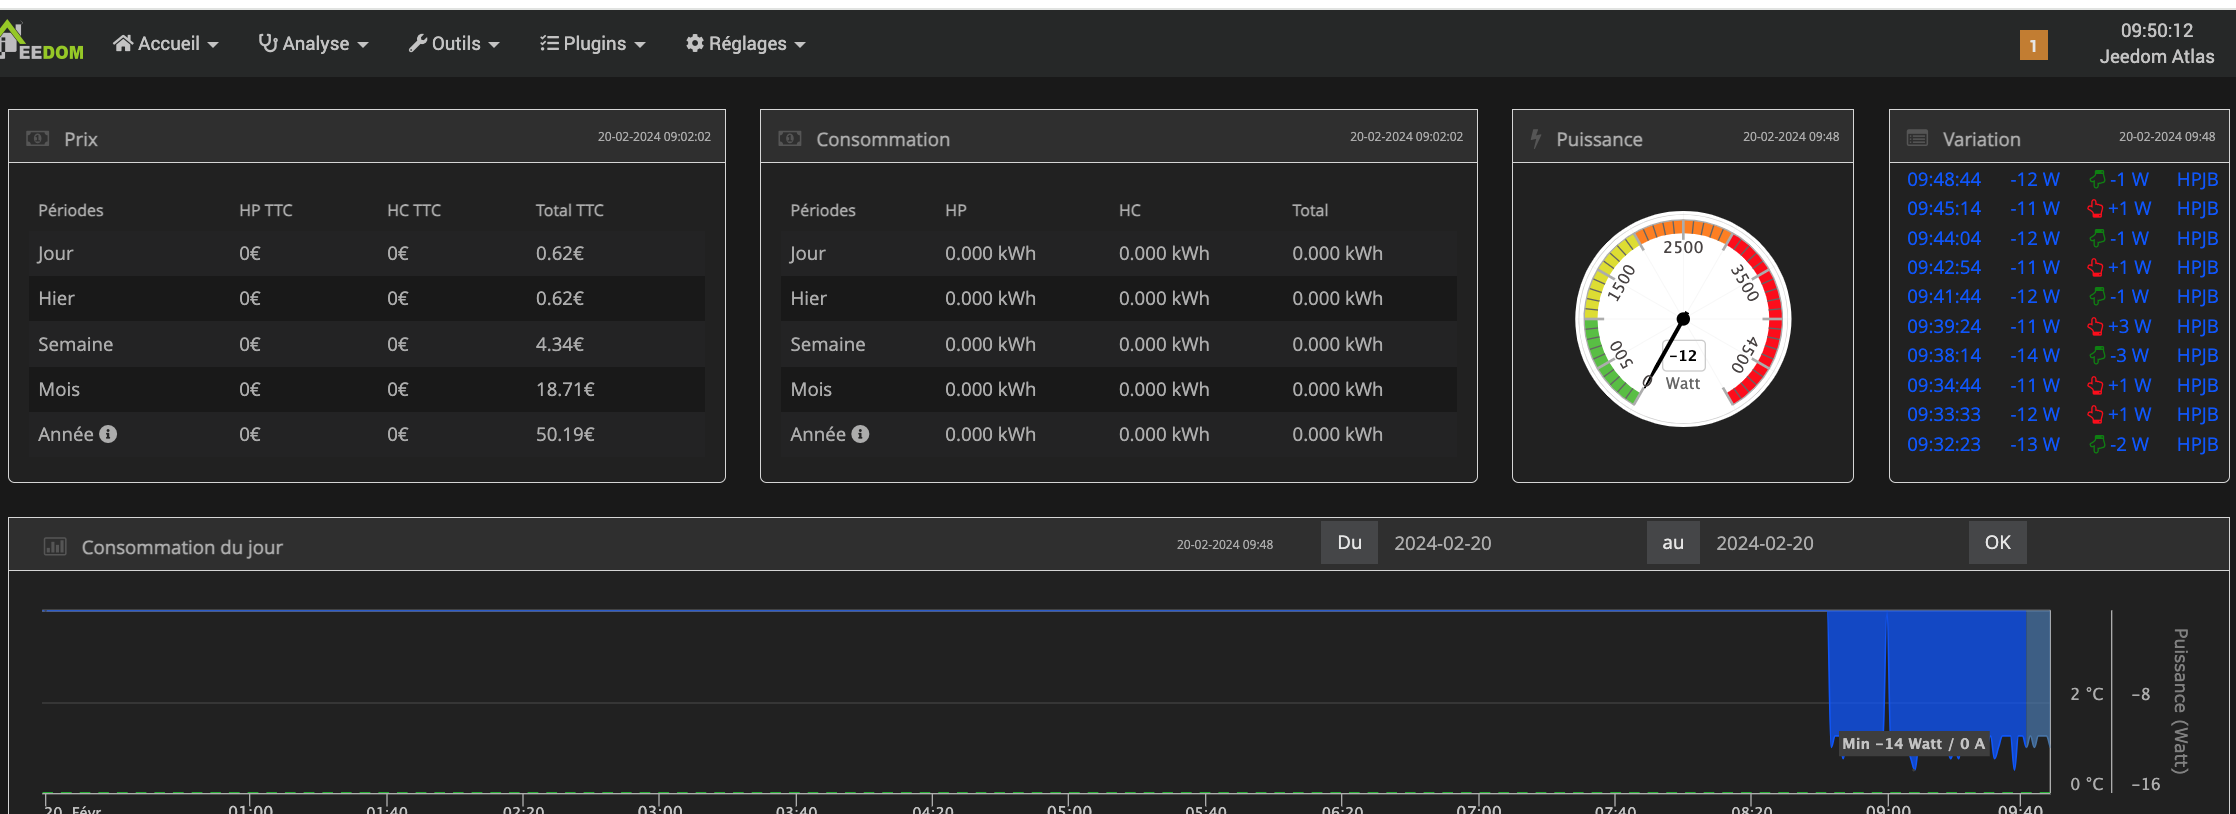
Task: Click the orange notification badge showing 1
Action: pos(2033,45)
